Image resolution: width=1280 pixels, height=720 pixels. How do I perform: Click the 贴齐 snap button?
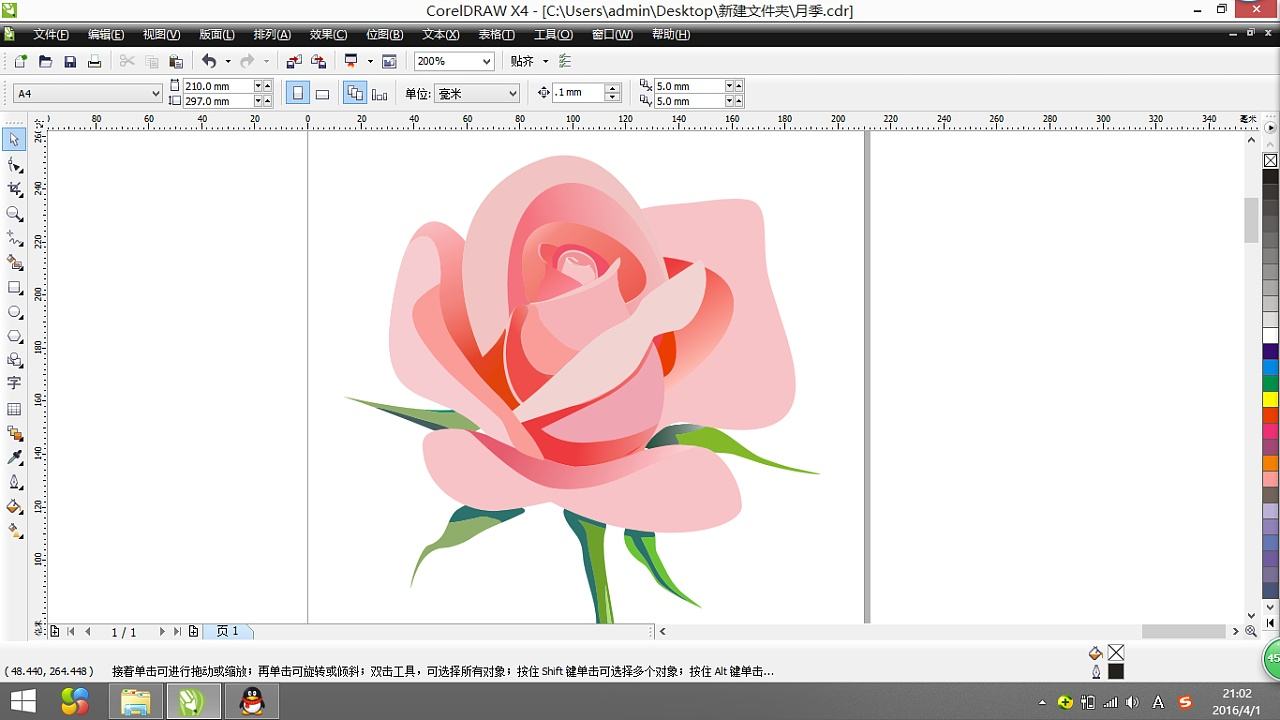522,62
